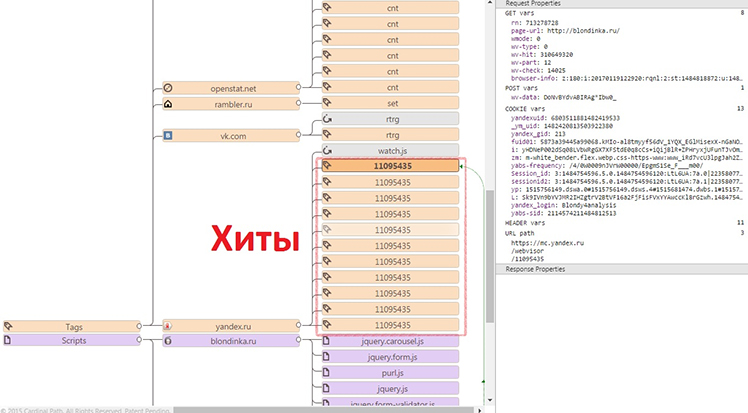
Task: Toggle the openstat.net expander circle
Action: pyautogui.click(x=298, y=87)
